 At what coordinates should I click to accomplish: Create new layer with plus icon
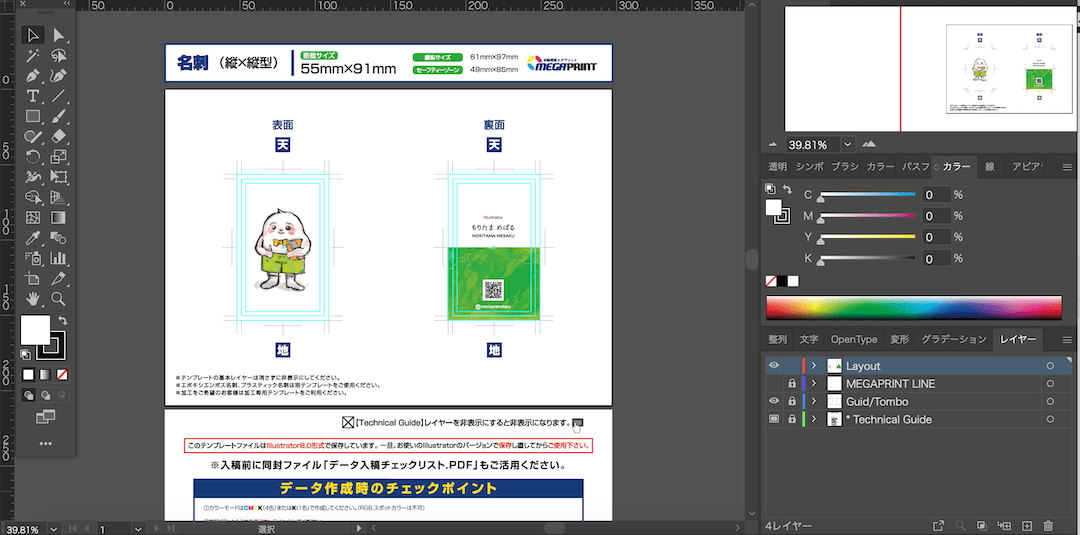tap(1027, 525)
